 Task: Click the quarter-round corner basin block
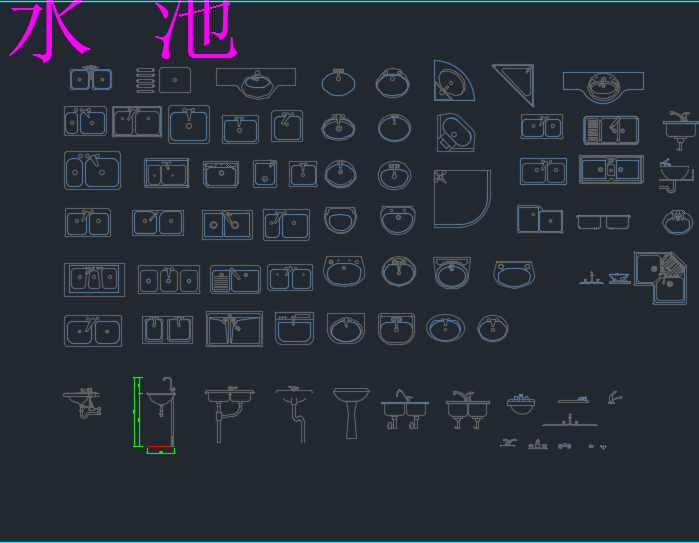tap(454, 81)
